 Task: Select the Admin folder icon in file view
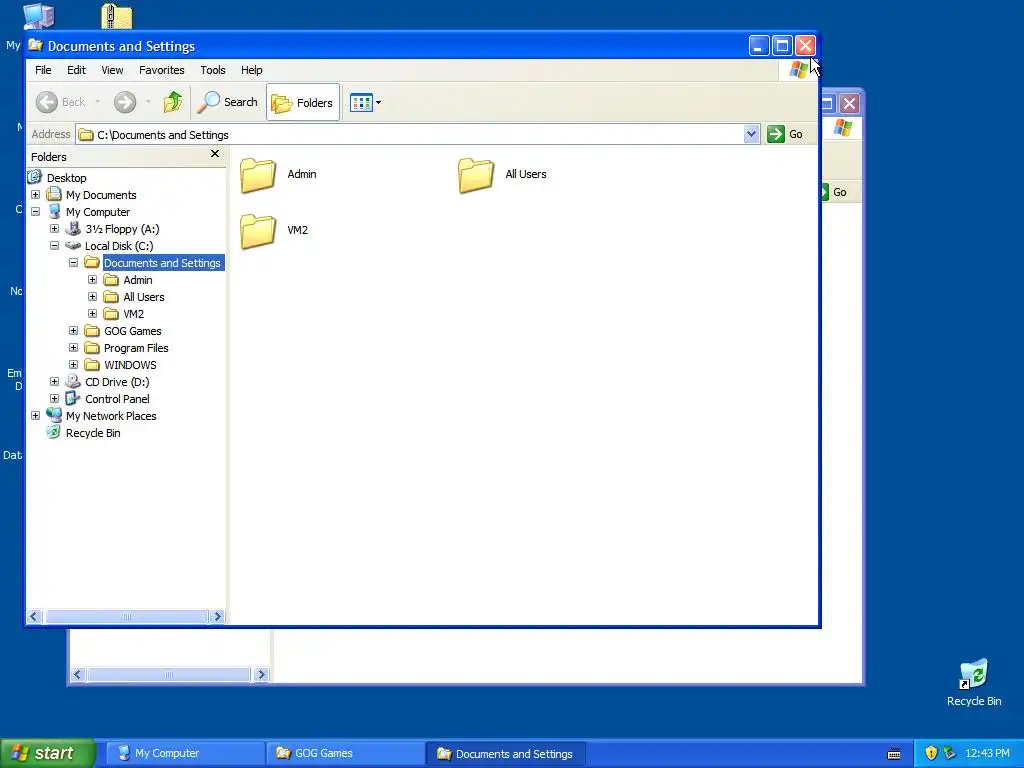pyautogui.click(x=258, y=175)
